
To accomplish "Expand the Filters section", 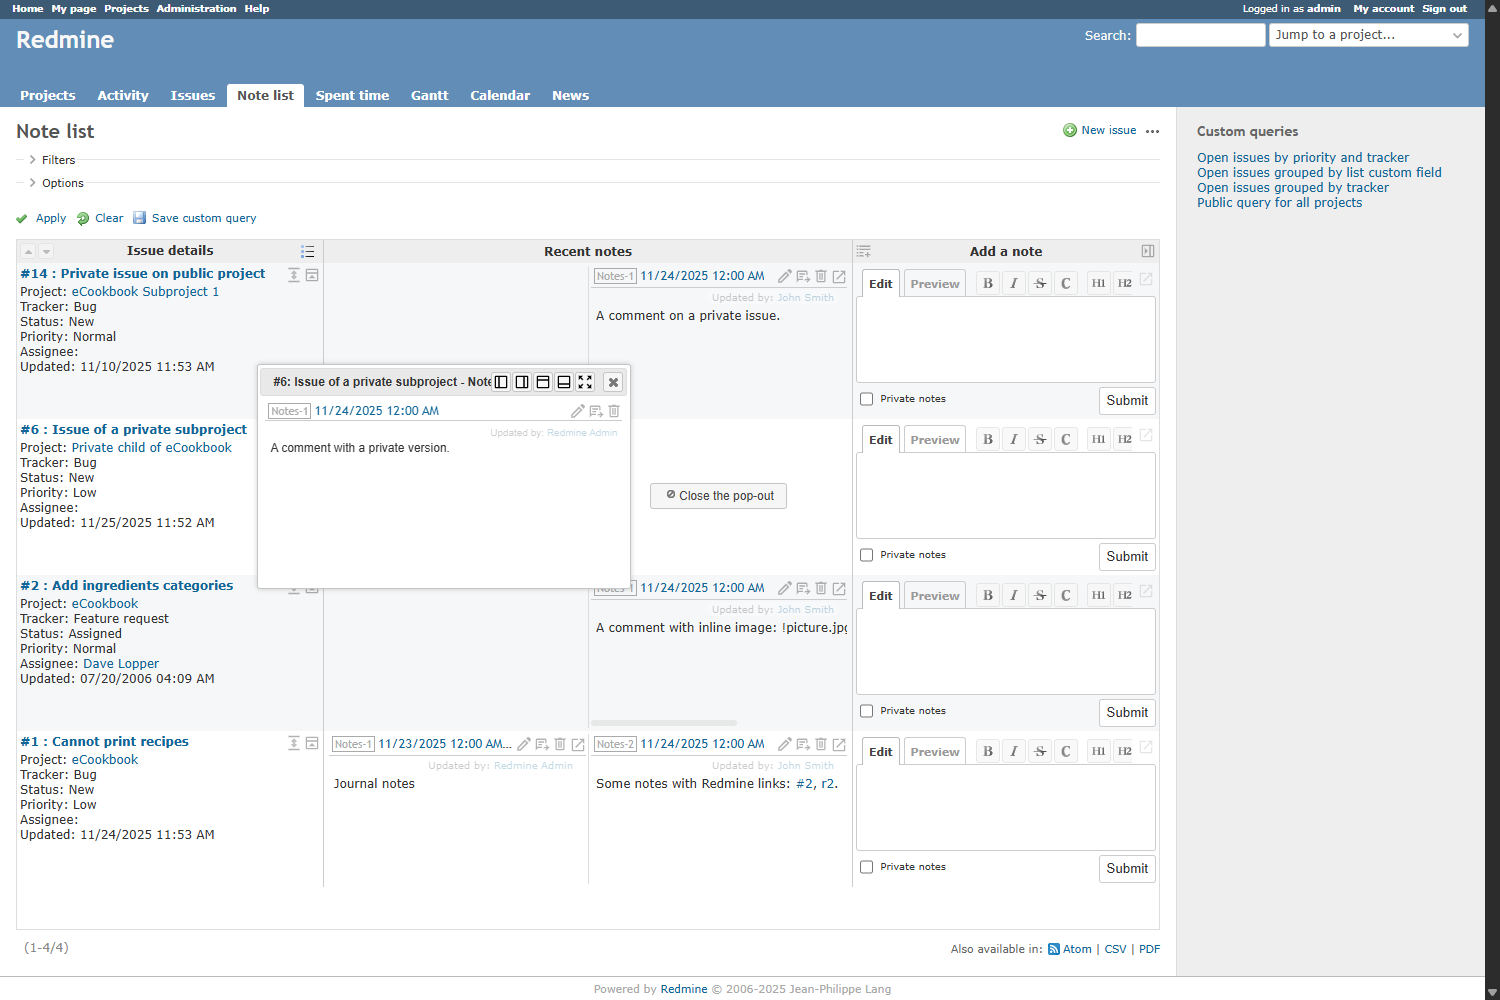I will pos(58,160).
